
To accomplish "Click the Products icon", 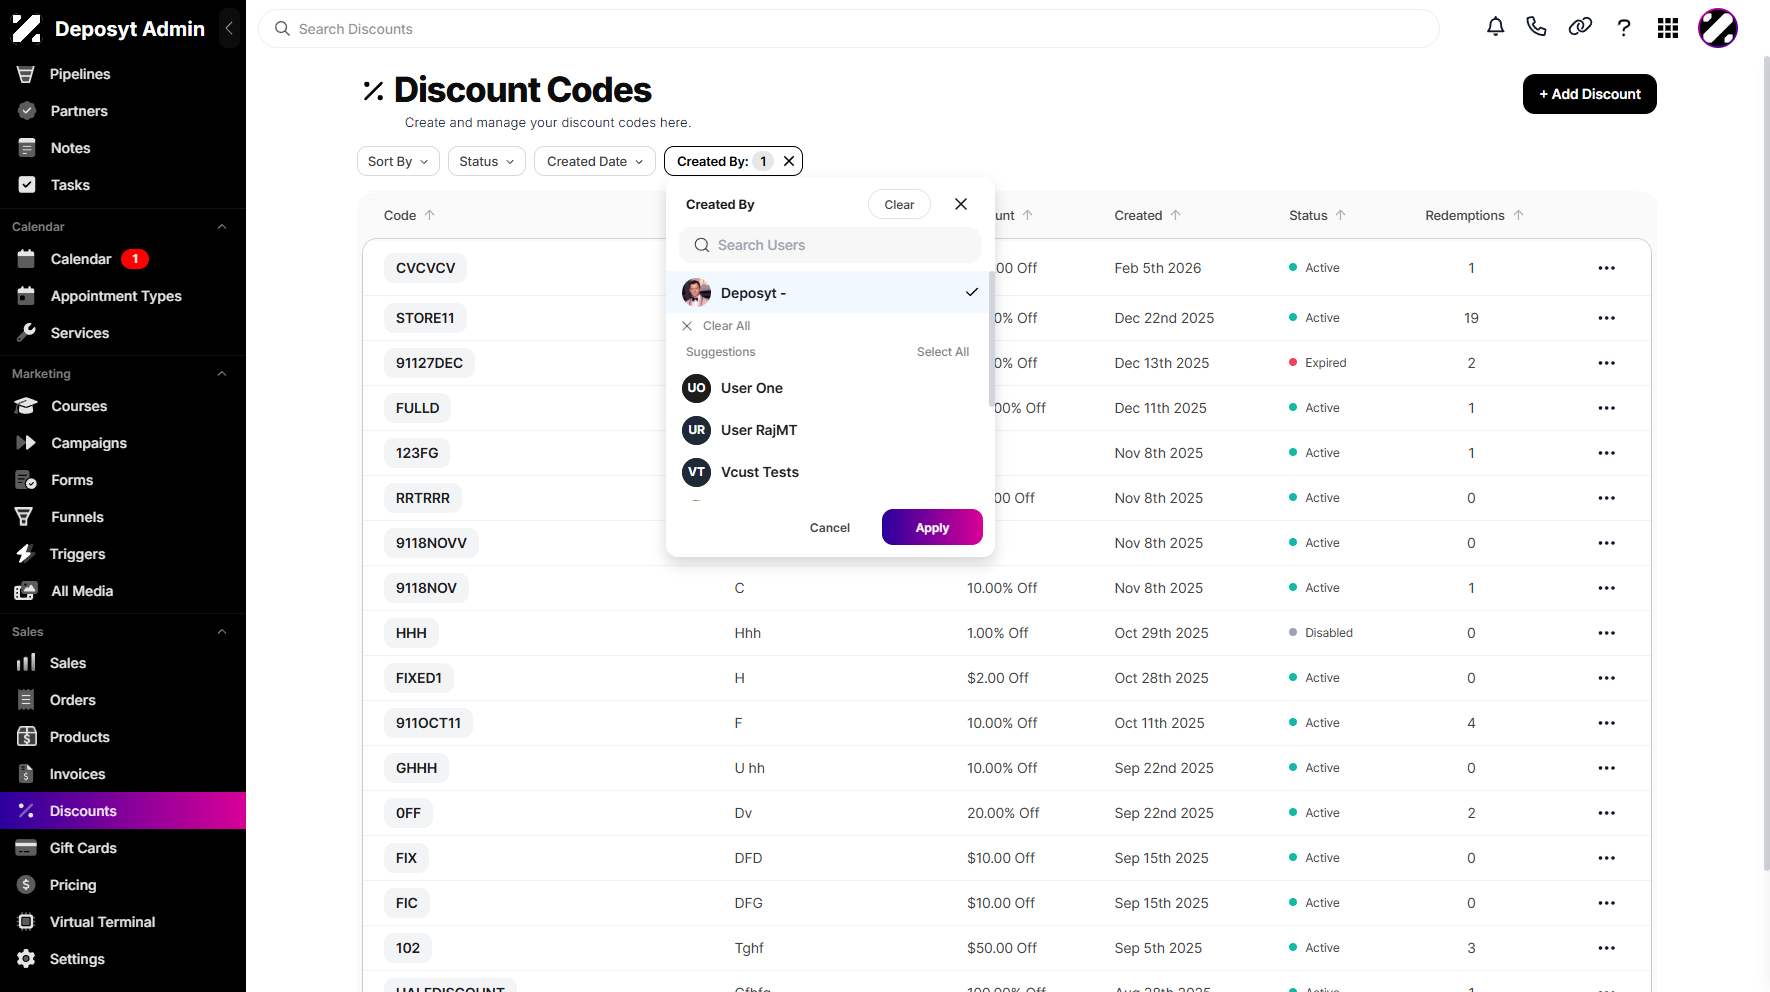I will (27, 737).
